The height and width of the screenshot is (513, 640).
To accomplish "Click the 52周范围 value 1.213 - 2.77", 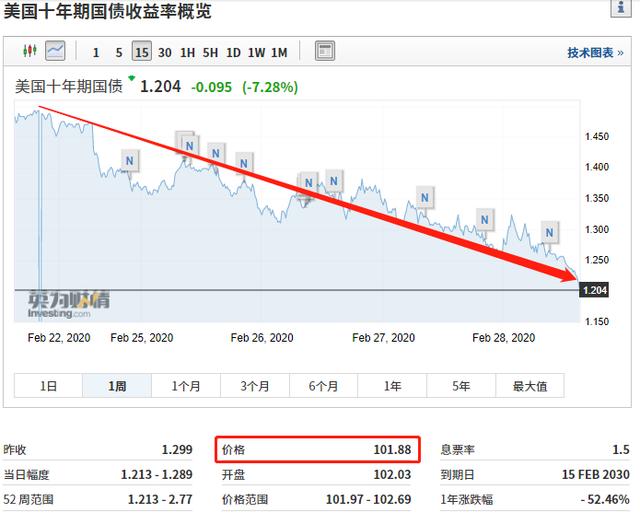I will pos(160,499).
